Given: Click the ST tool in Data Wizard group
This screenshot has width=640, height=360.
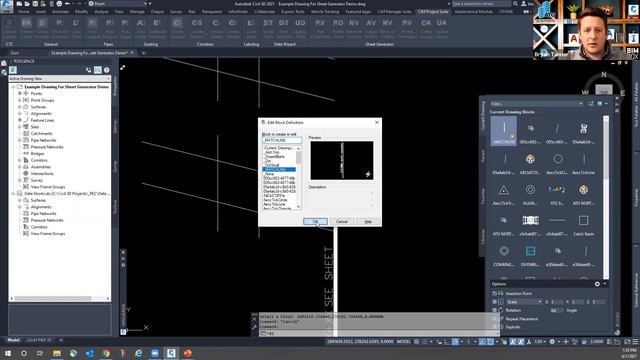Looking at the screenshot, I should (x=268, y=28).
